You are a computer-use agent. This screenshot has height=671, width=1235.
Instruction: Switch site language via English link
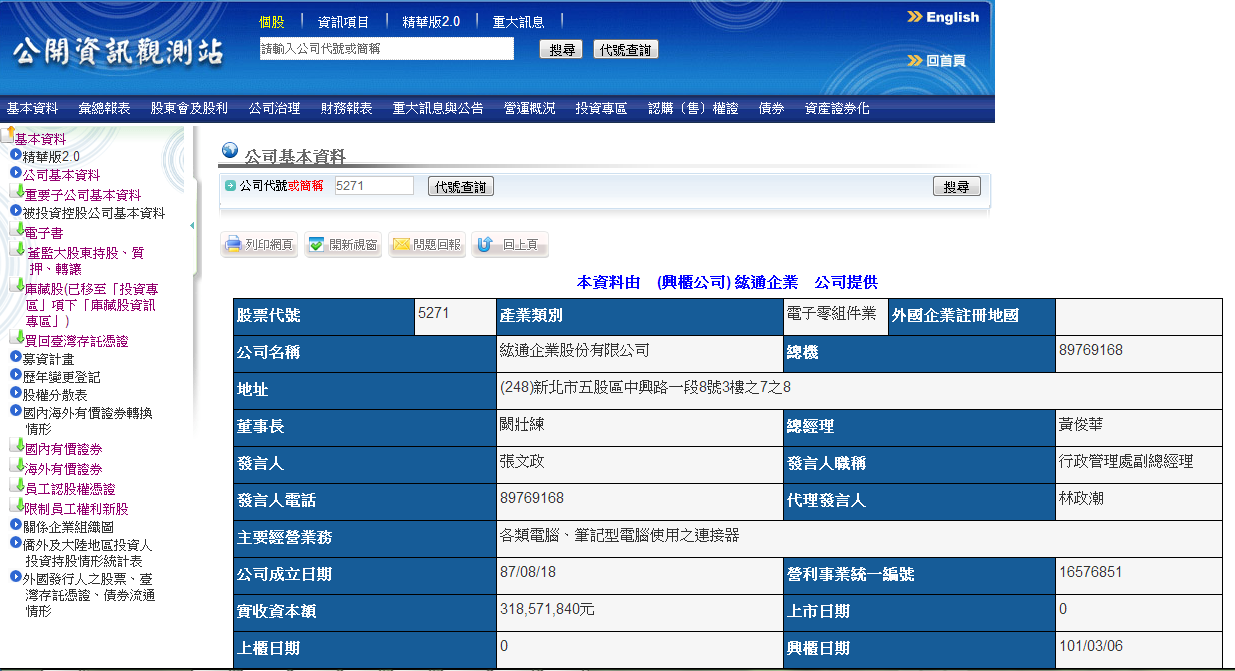[x=943, y=17]
